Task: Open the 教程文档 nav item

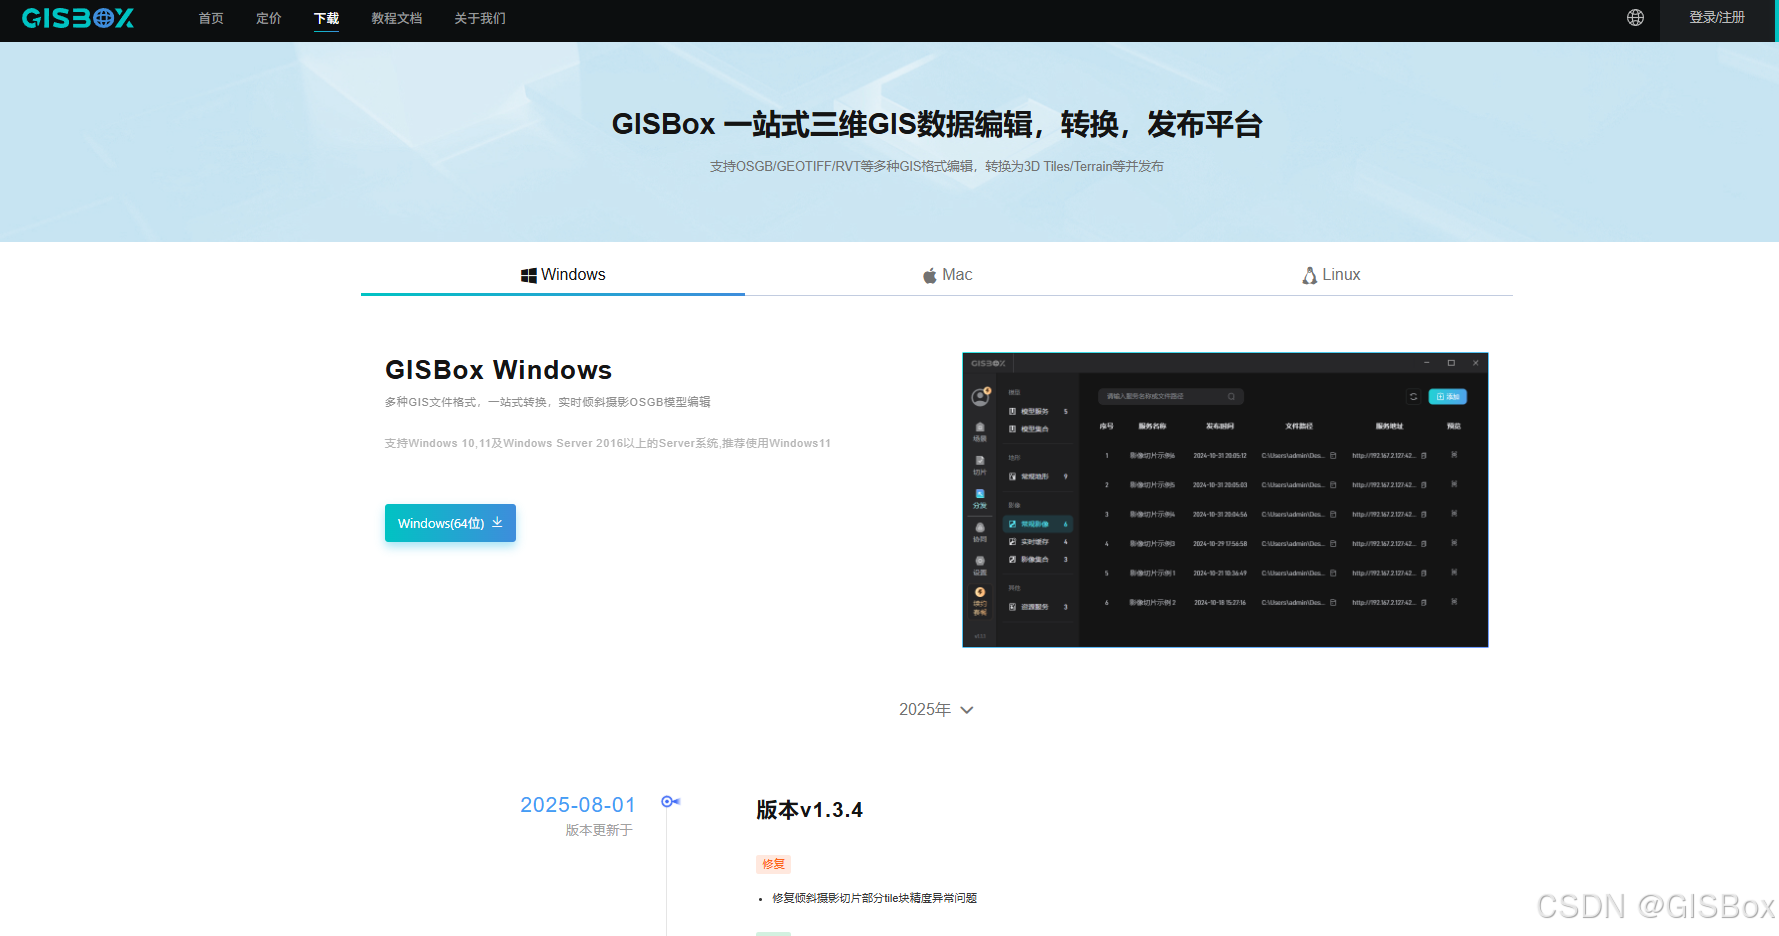Action: coord(397,18)
